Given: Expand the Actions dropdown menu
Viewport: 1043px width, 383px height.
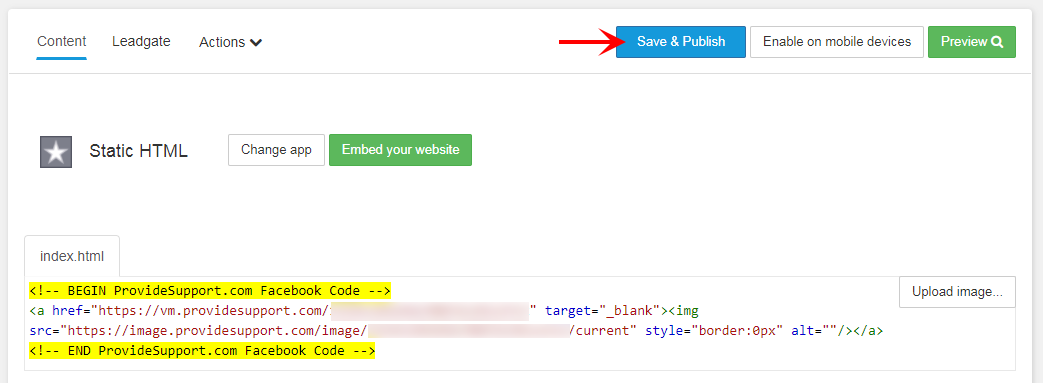Looking at the screenshot, I should point(230,42).
